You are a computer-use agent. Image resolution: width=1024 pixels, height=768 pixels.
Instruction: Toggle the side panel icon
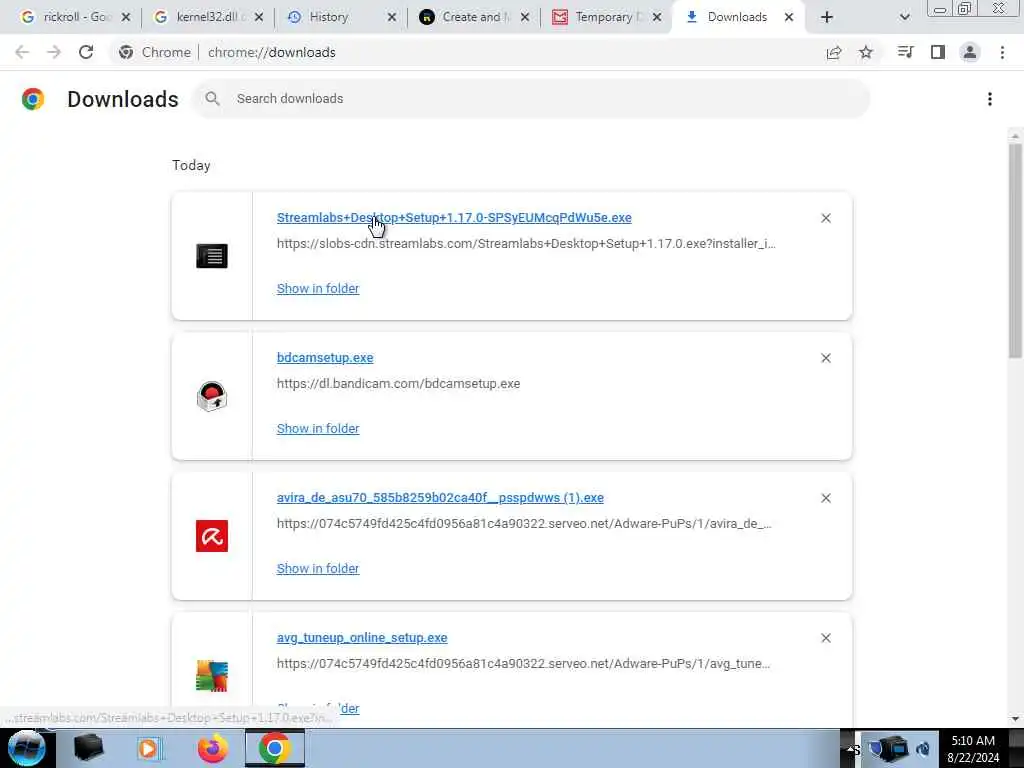tap(938, 52)
